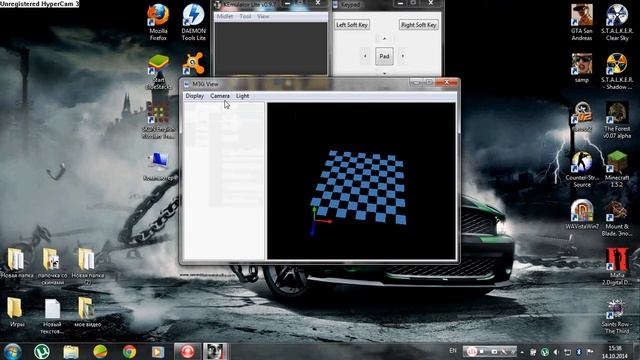Screen dimensions: 640x360
Task: Switch to the red HyperCam taskbar button
Action: (x=187, y=351)
